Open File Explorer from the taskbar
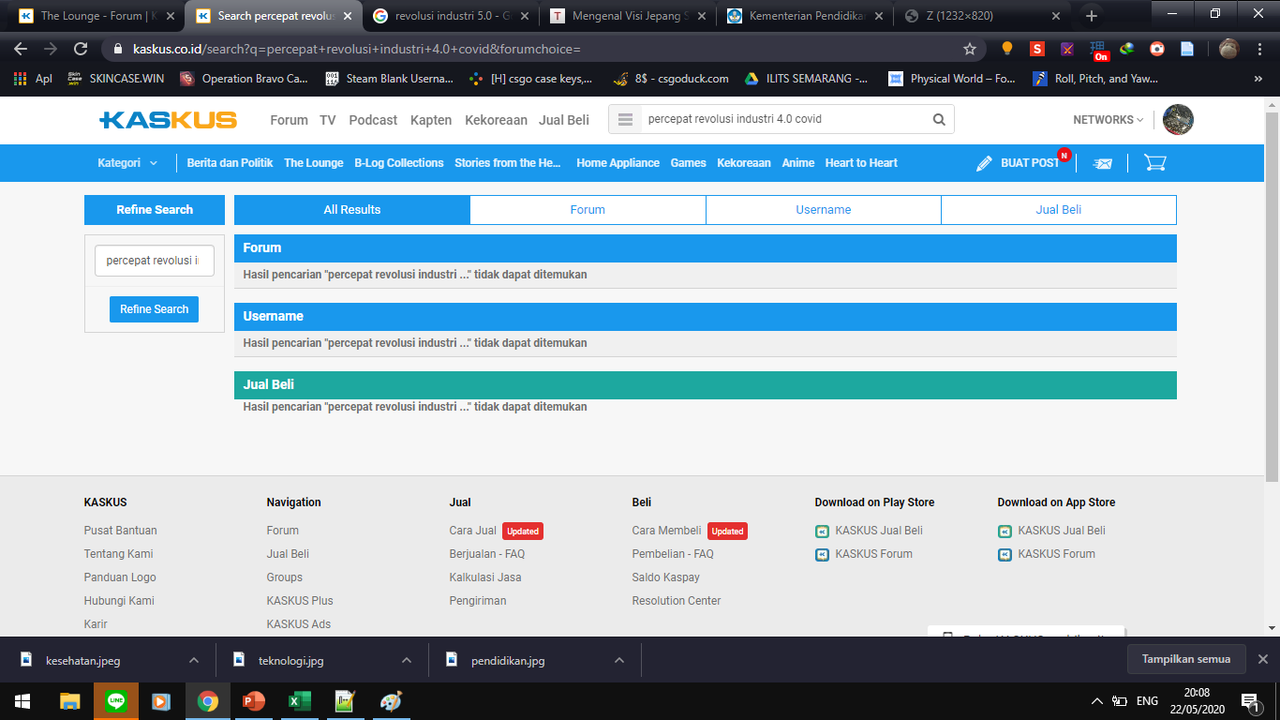 pyautogui.click(x=70, y=701)
